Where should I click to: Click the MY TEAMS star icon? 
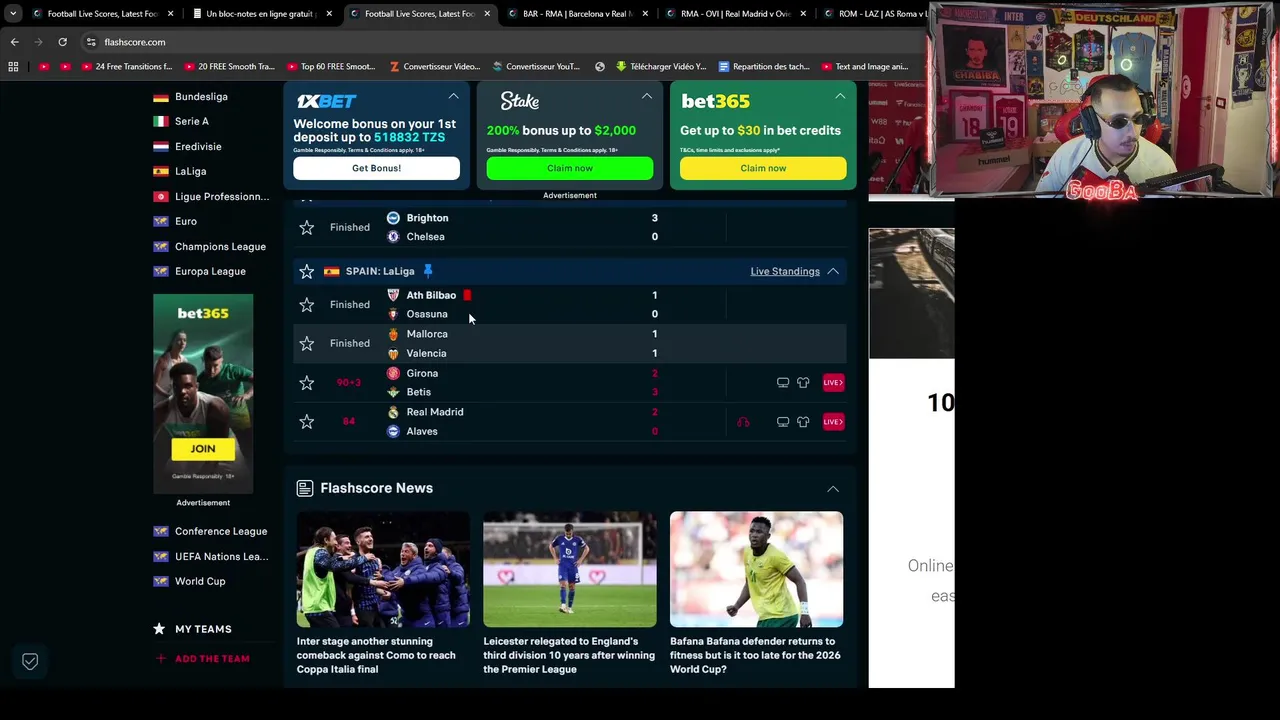159,629
